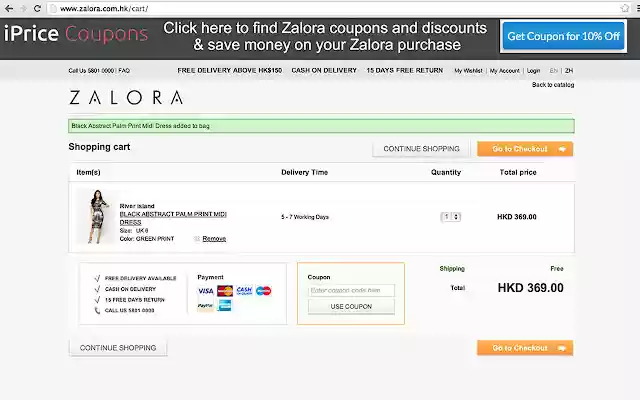Image resolution: width=640 pixels, height=400 pixels.
Task: Click the large HKD 369.00 total amount
Action: pyautogui.click(x=530, y=288)
